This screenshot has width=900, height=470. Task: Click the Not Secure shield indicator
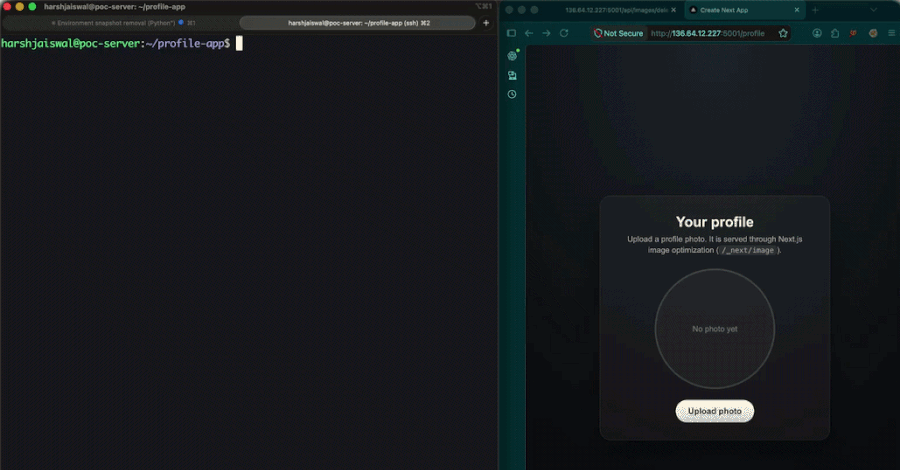coord(618,33)
